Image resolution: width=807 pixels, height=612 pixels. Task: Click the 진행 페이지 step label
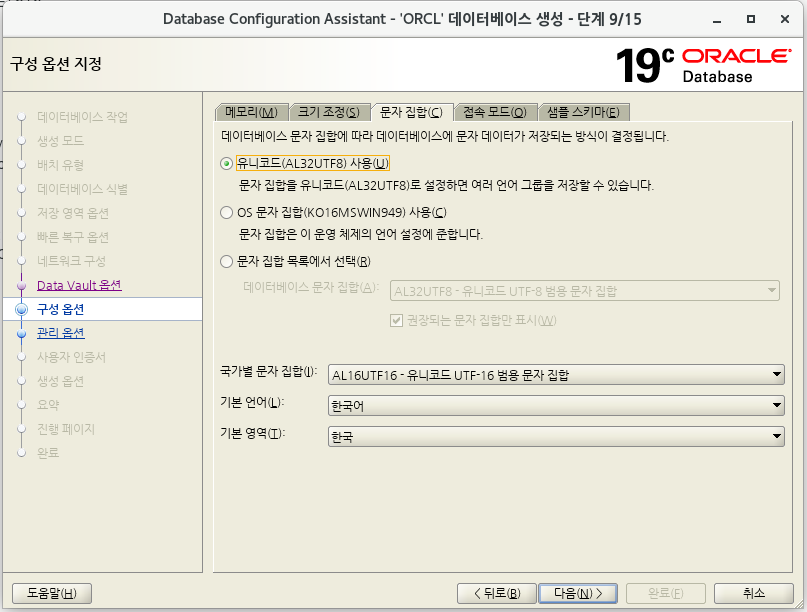pos(66,429)
